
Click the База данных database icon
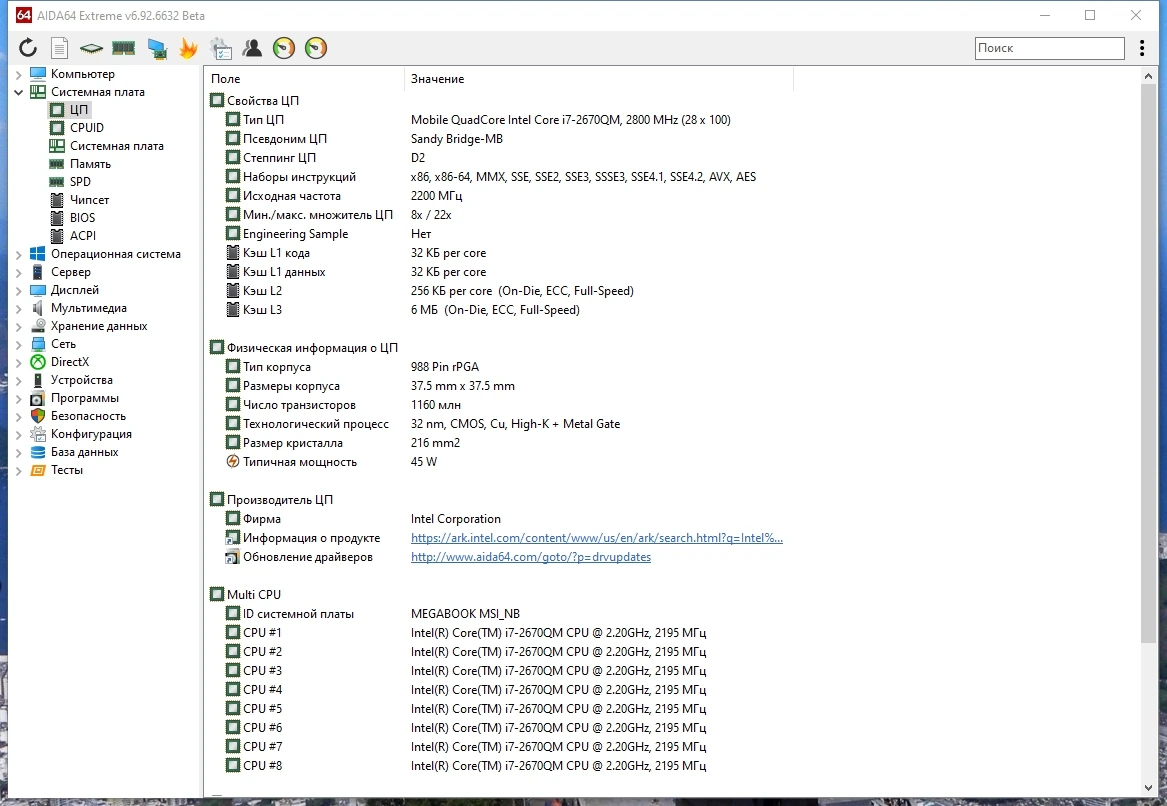(x=38, y=452)
